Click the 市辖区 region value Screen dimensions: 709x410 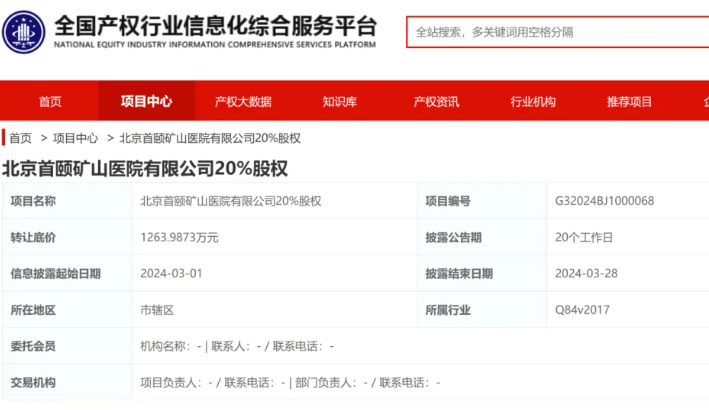point(157,310)
